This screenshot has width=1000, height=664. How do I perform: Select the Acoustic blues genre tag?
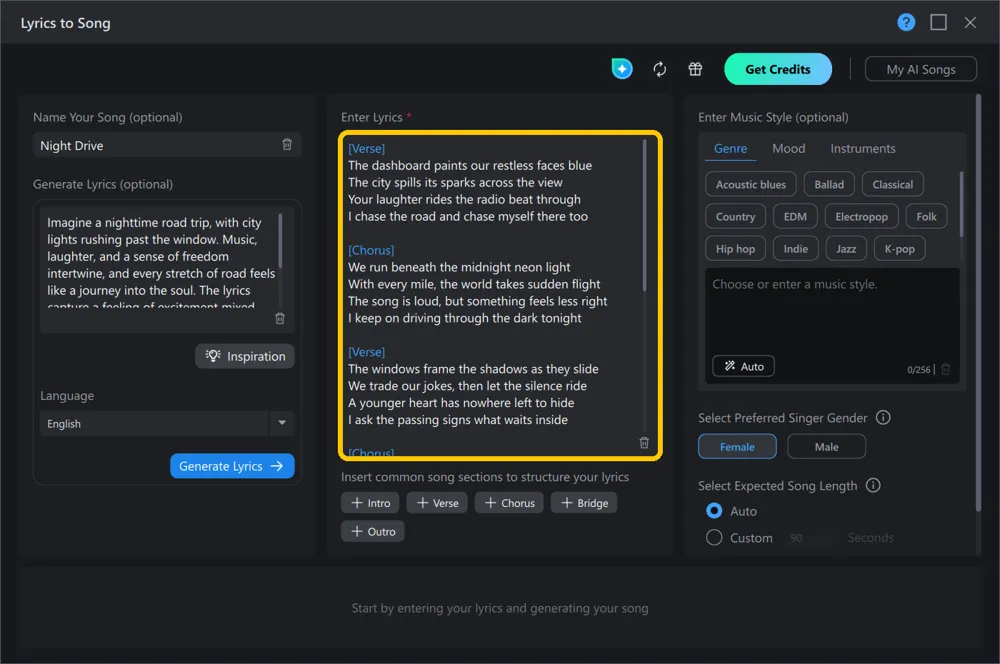(751, 184)
